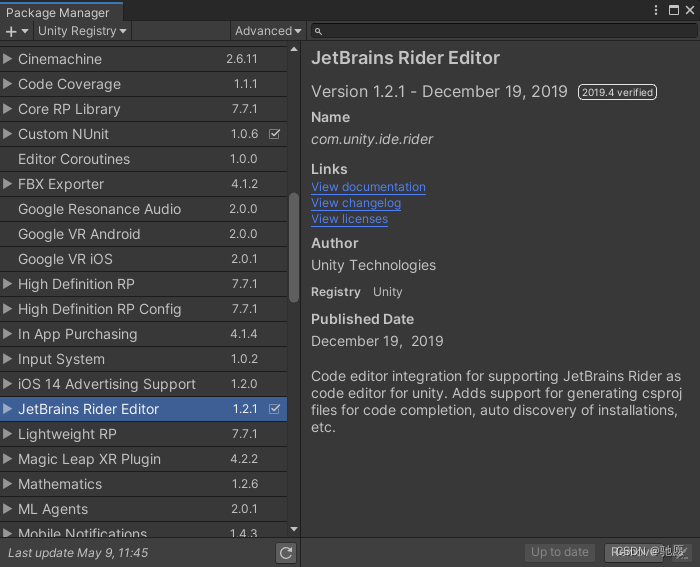Select the Mathematics package
The height and width of the screenshot is (567, 700).
pos(143,484)
